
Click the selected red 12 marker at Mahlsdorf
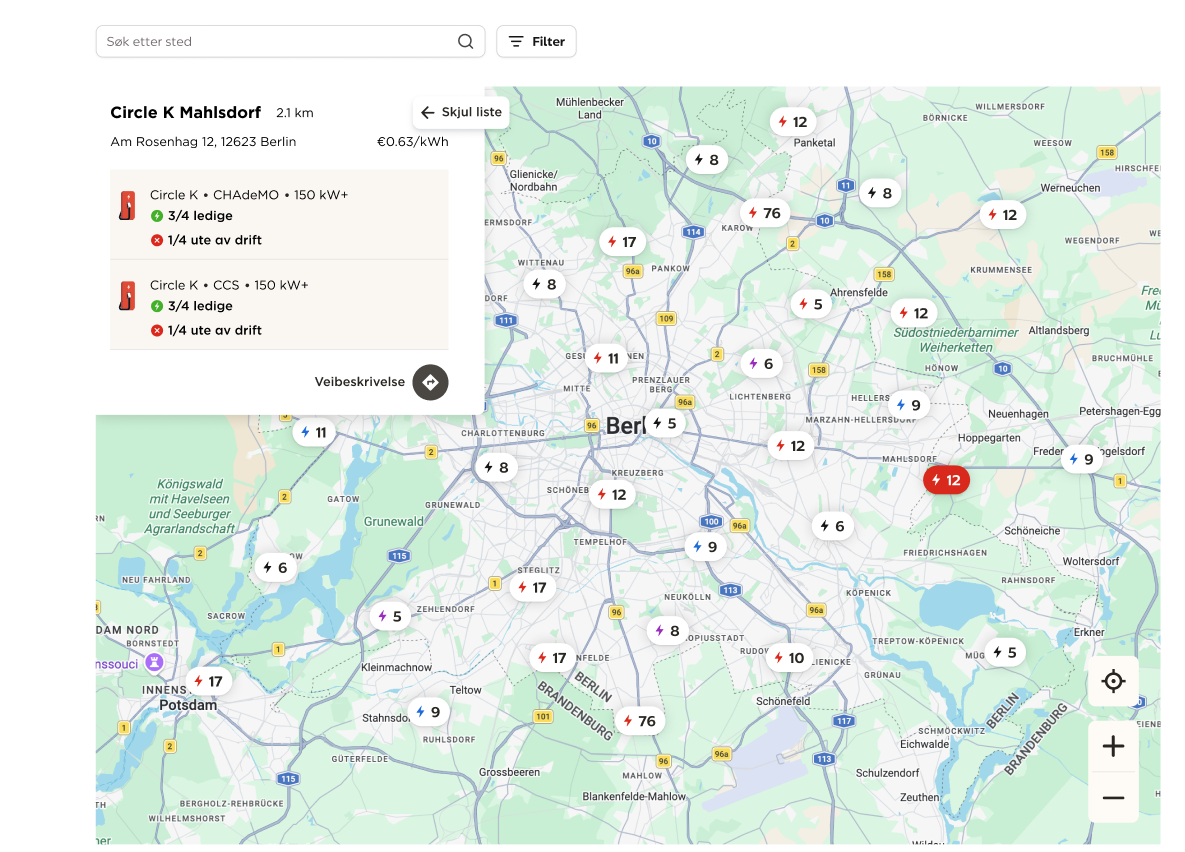point(946,480)
